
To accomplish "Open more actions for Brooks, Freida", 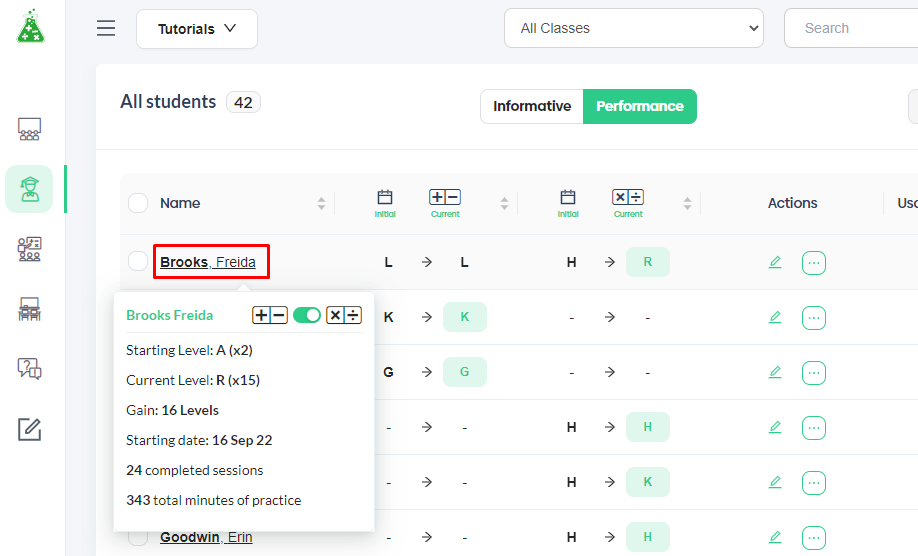I will (814, 263).
